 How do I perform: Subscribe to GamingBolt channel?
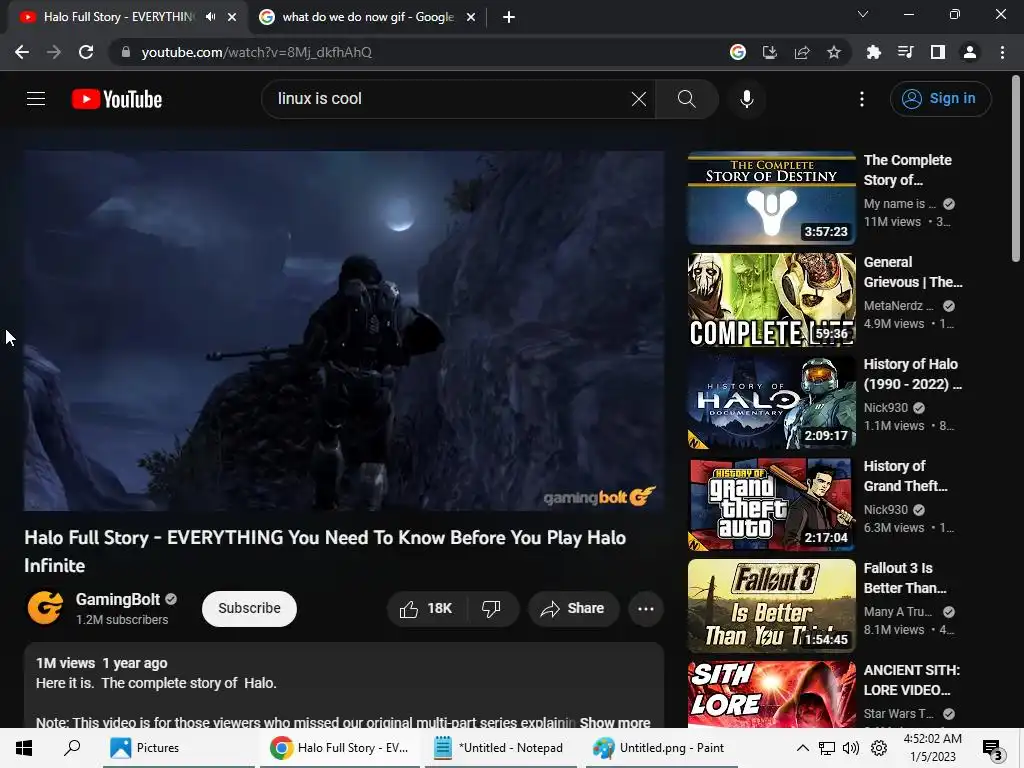[x=249, y=609]
